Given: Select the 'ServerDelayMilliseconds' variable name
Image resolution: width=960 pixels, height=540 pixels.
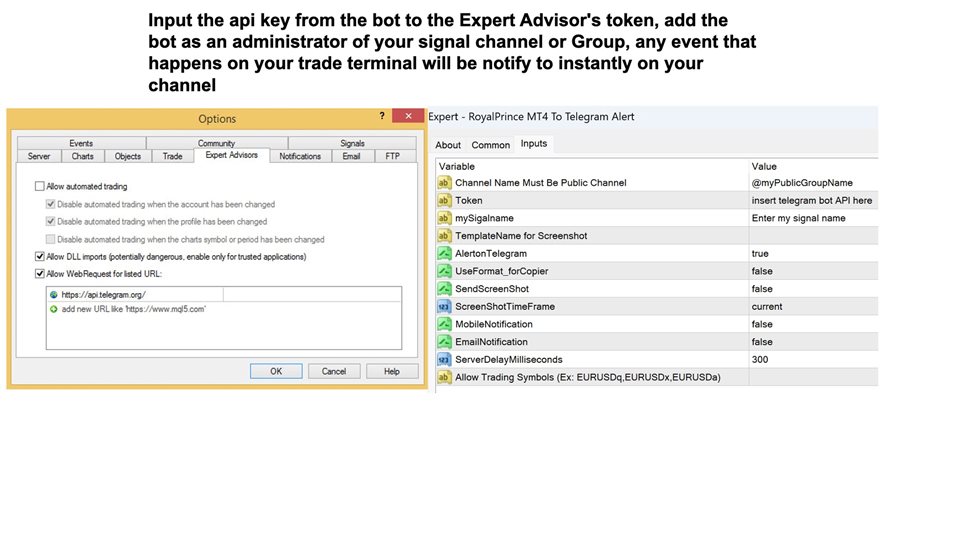Looking at the screenshot, I should tap(509, 360).
